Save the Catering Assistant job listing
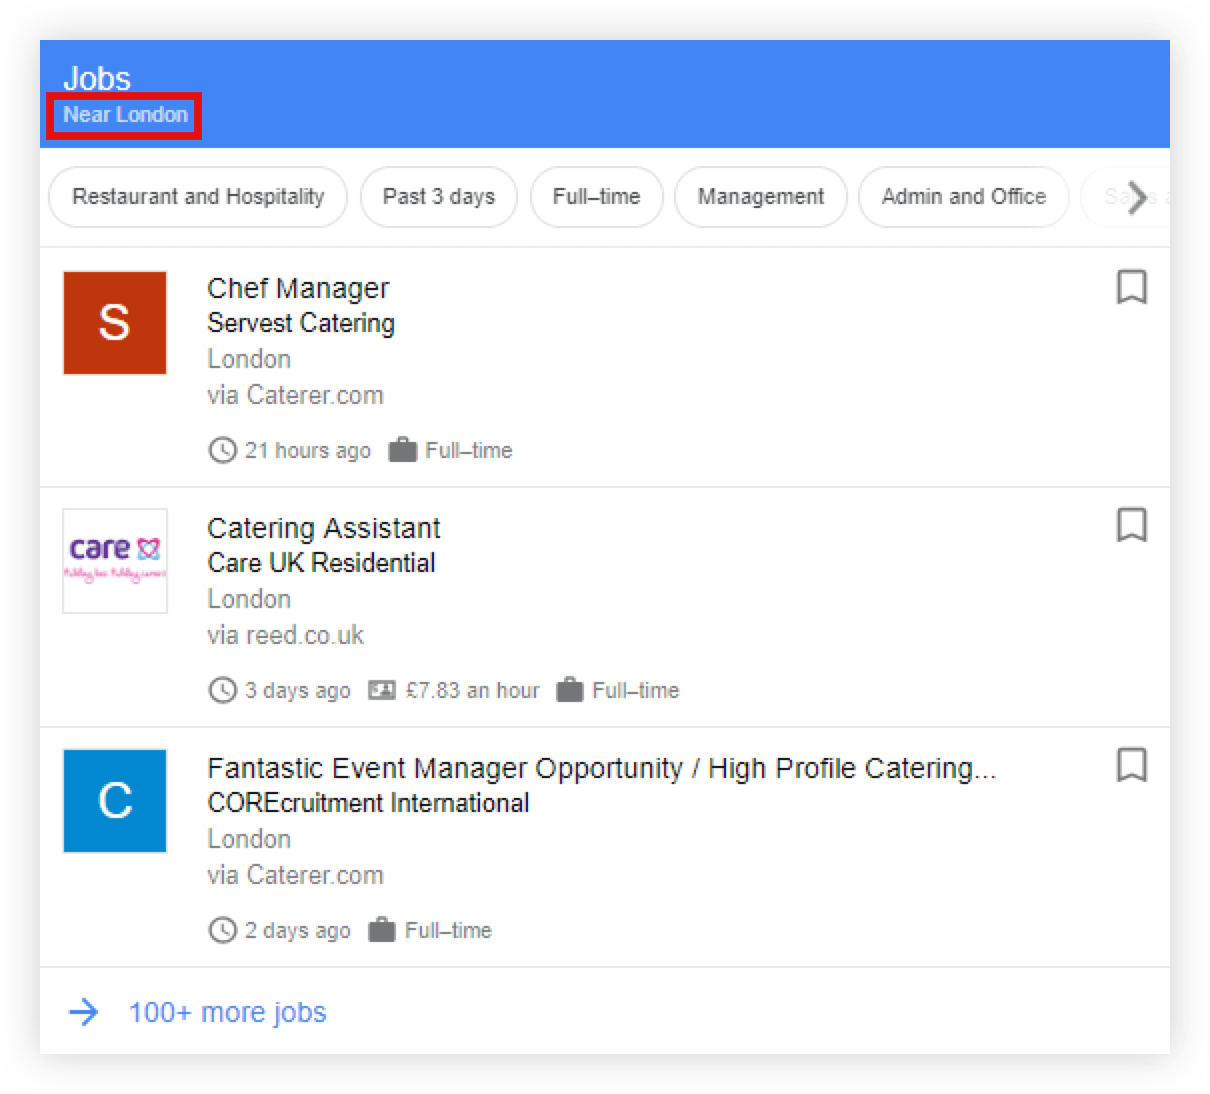Screen dimensions: 1210x1094 point(1131,525)
